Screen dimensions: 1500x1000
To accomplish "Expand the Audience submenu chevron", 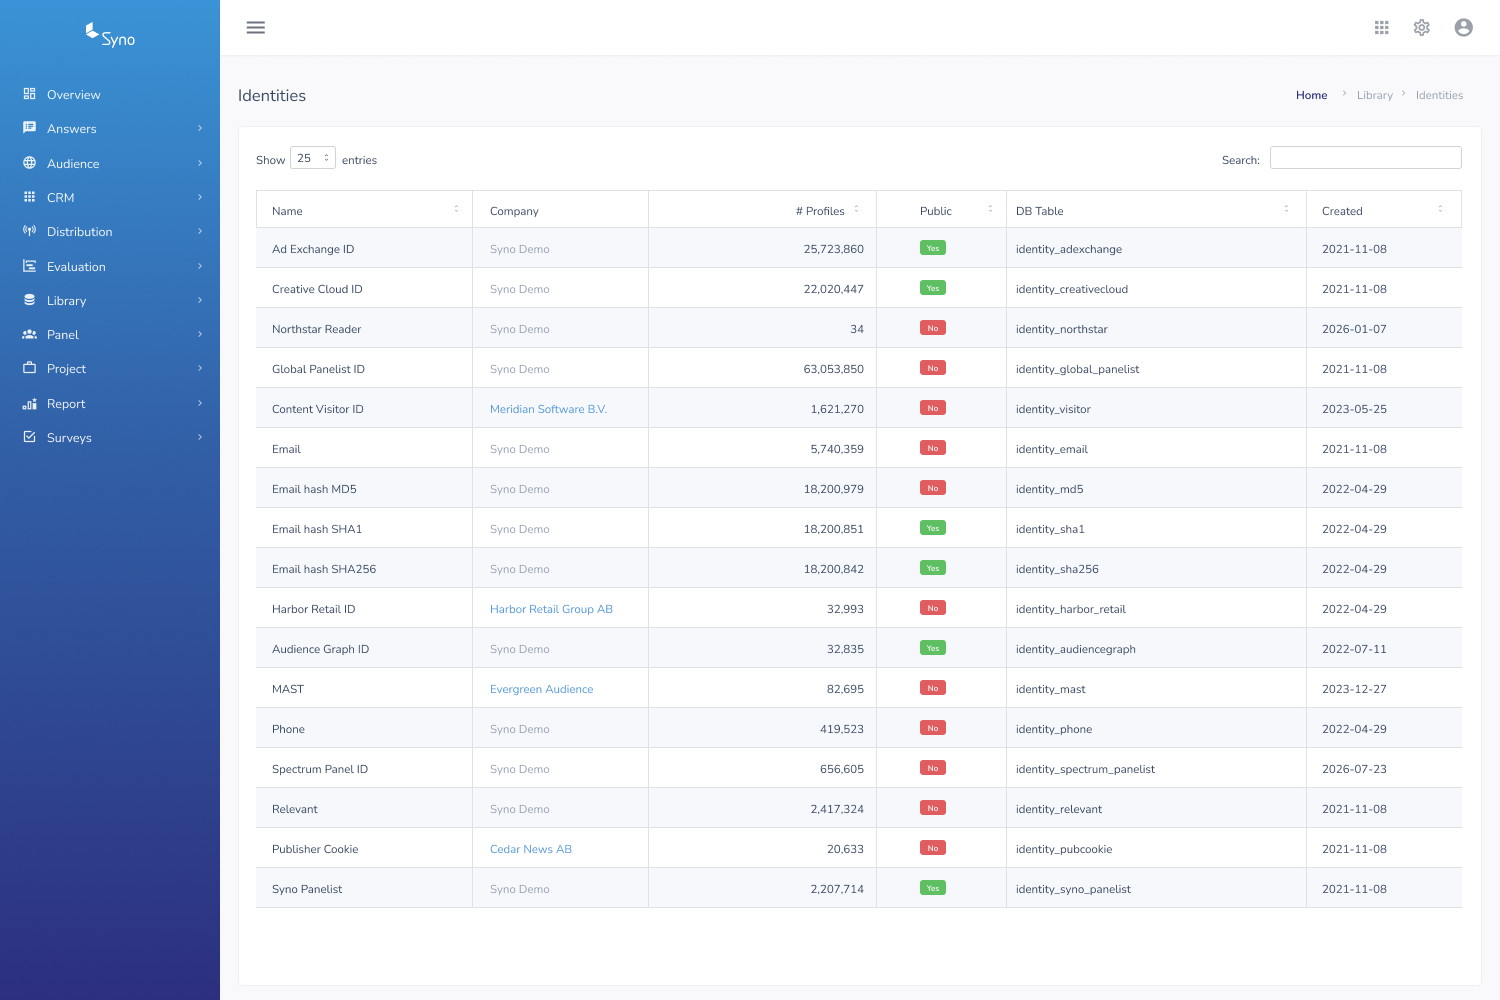I will [x=200, y=163].
